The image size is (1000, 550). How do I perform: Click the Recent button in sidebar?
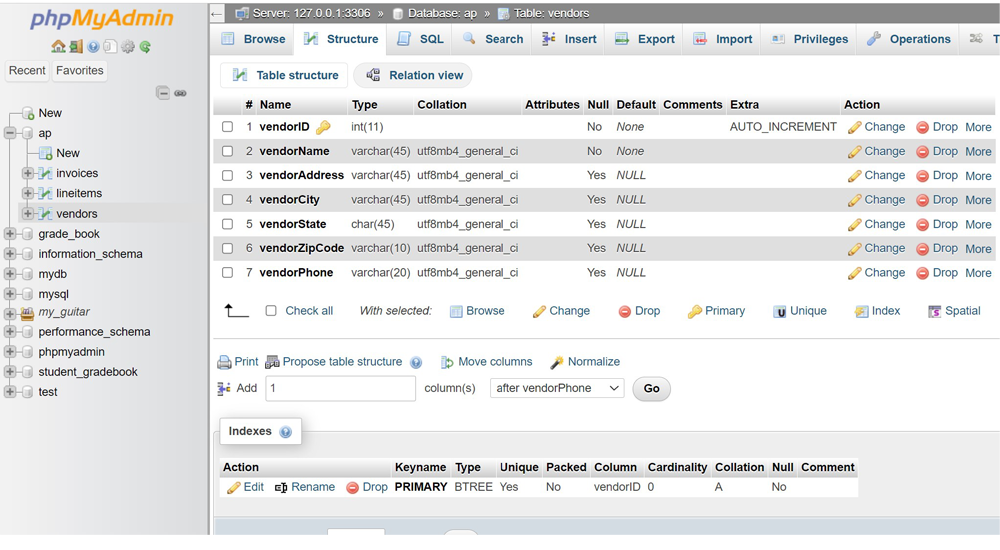(x=27, y=70)
